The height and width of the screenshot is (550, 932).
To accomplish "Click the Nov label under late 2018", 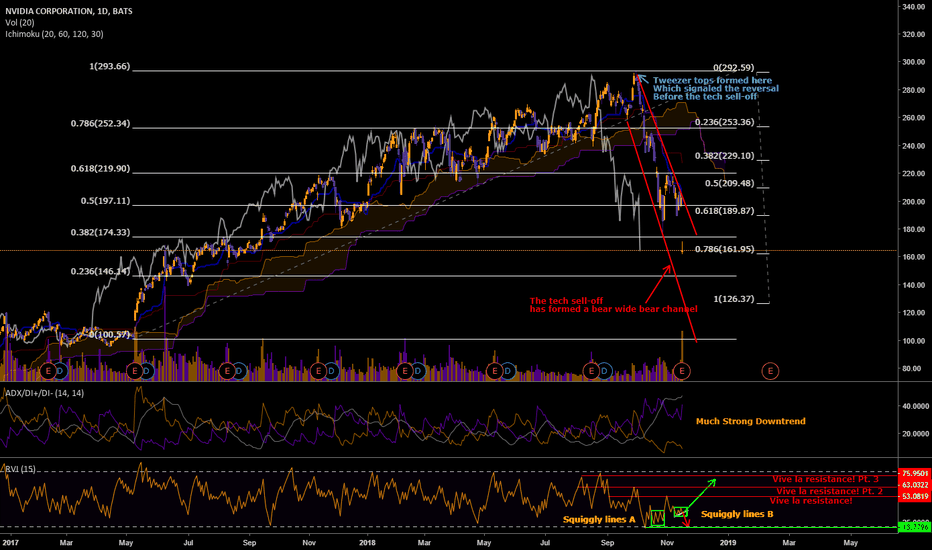I will click(x=667, y=543).
